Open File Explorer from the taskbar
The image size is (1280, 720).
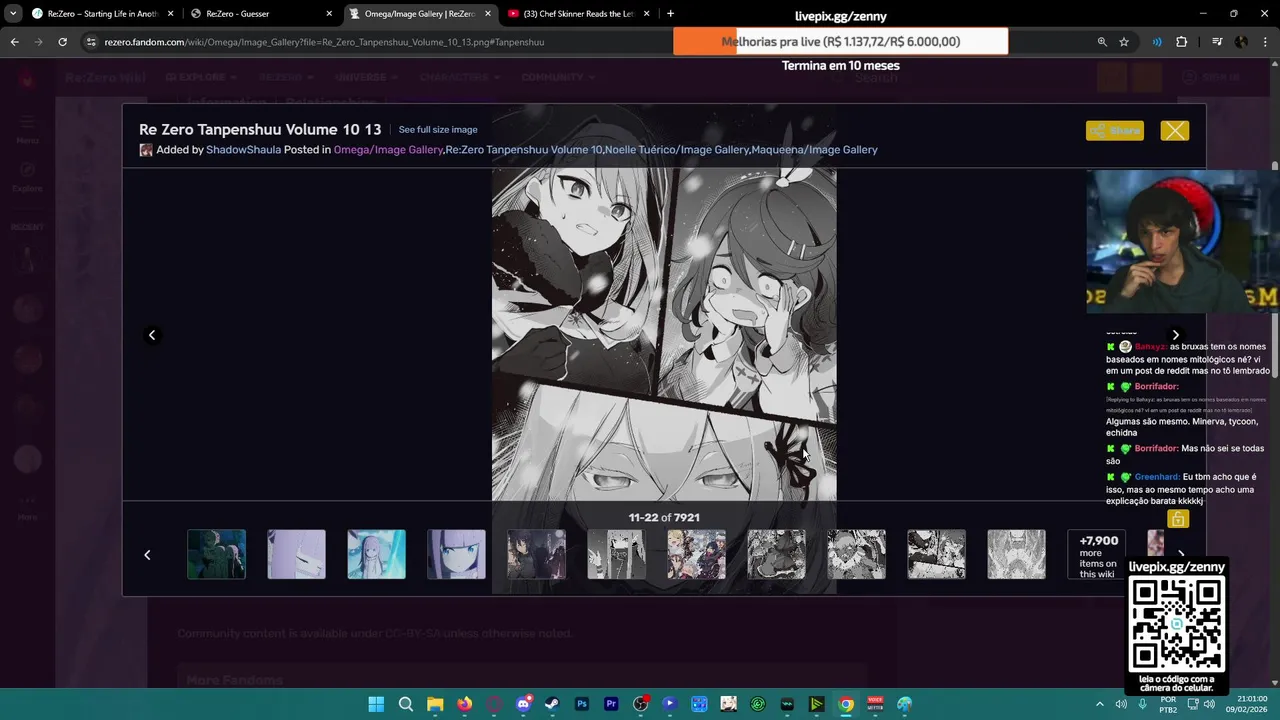[435, 704]
